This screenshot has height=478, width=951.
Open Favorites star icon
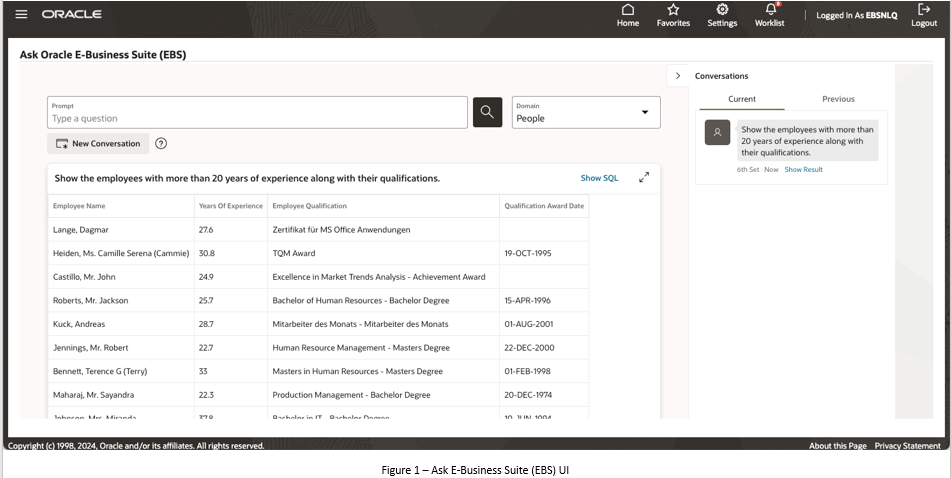673,10
